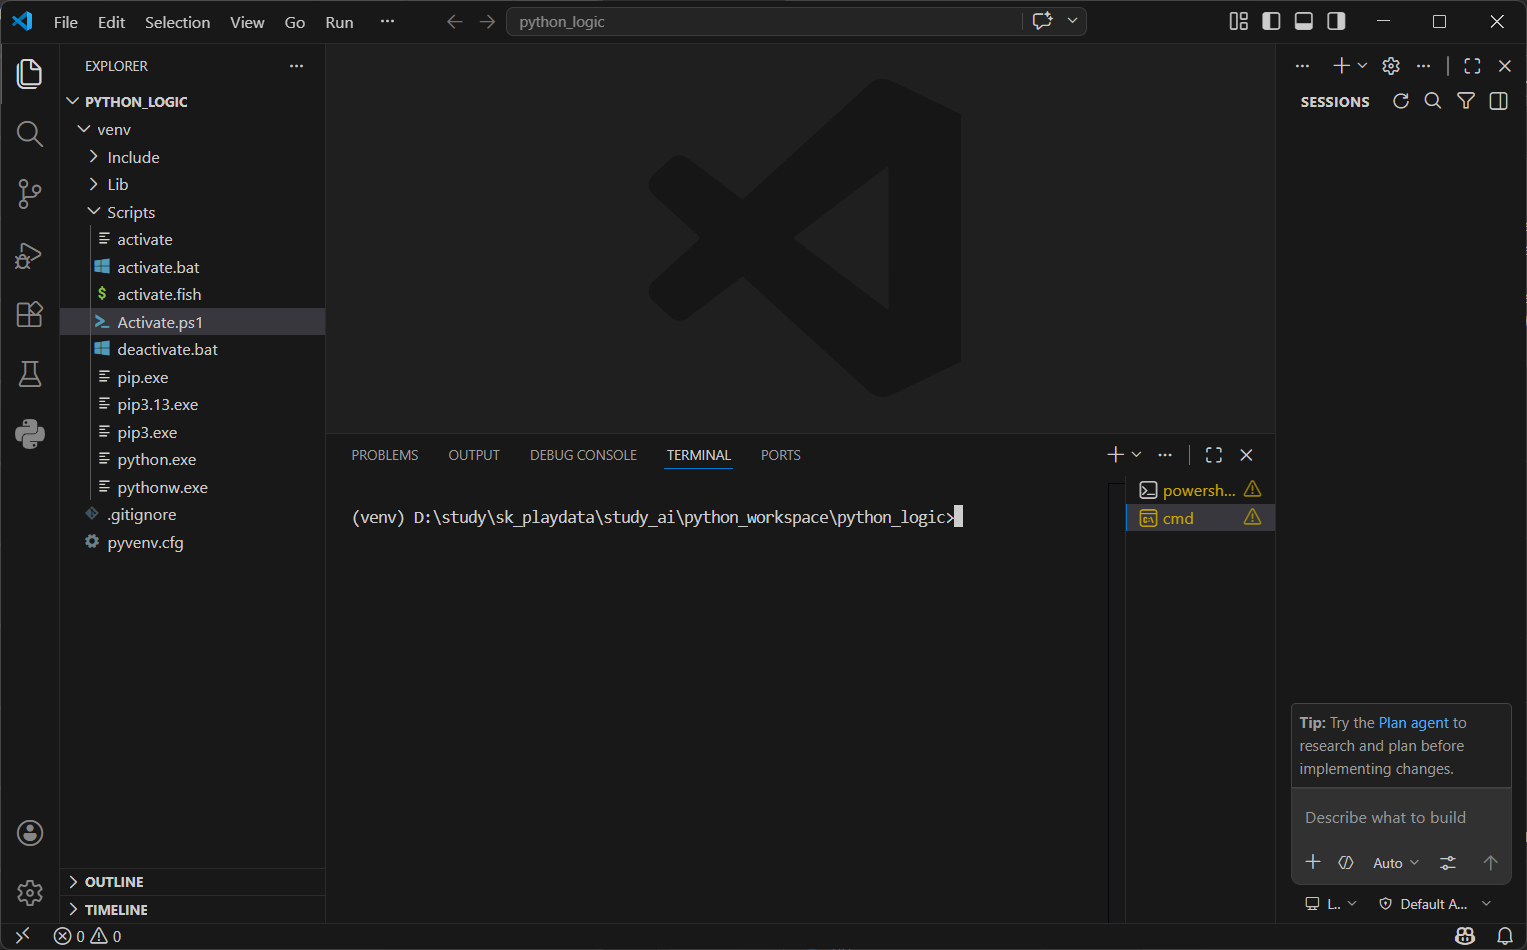Open the Extensions view

pyautogui.click(x=30, y=314)
